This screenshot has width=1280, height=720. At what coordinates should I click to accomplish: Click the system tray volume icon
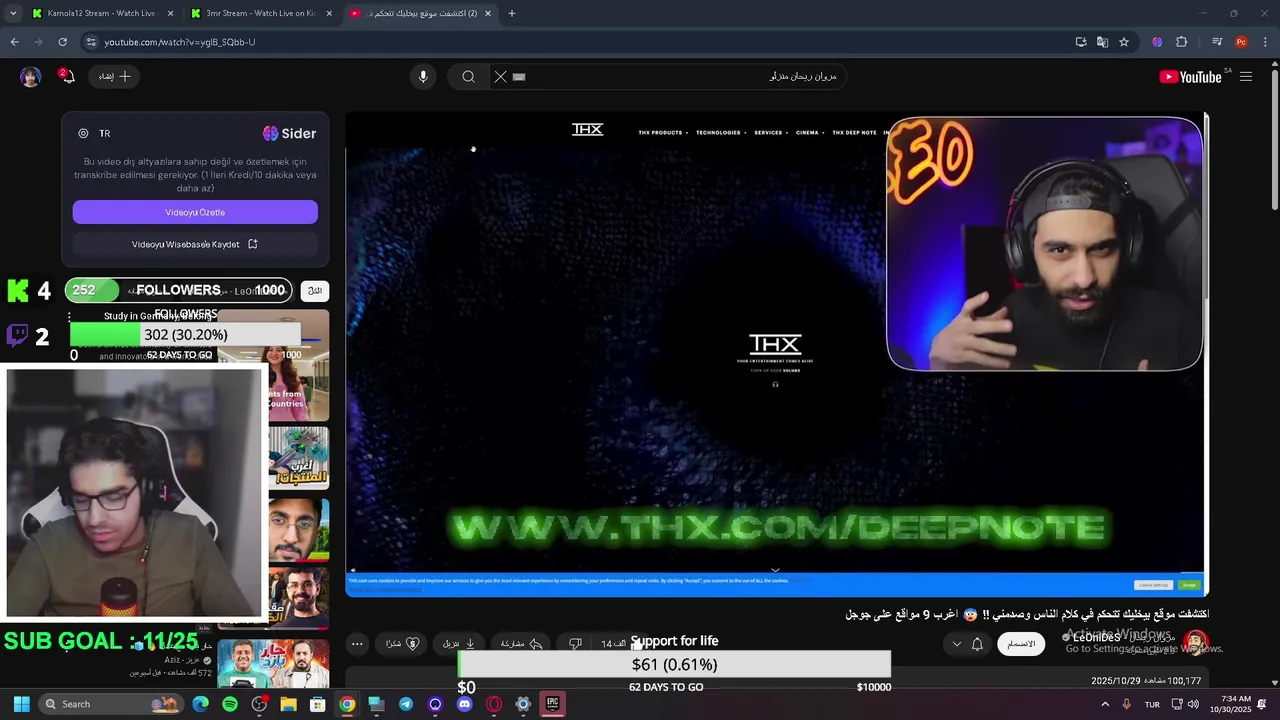pyautogui.click(x=1193, y=704)
